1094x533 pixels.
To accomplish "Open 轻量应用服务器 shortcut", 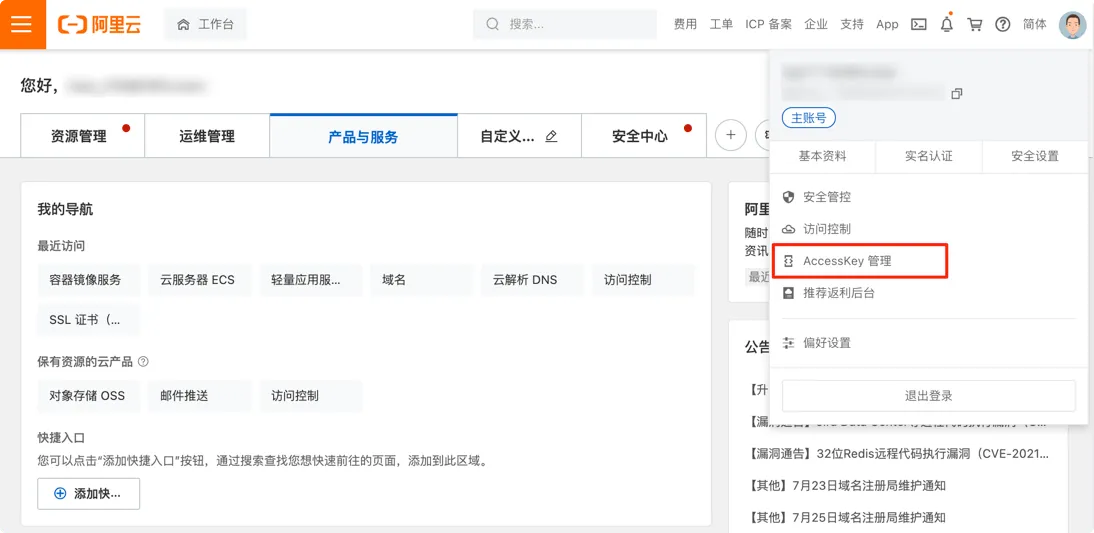I will click(x=310, y=280).
